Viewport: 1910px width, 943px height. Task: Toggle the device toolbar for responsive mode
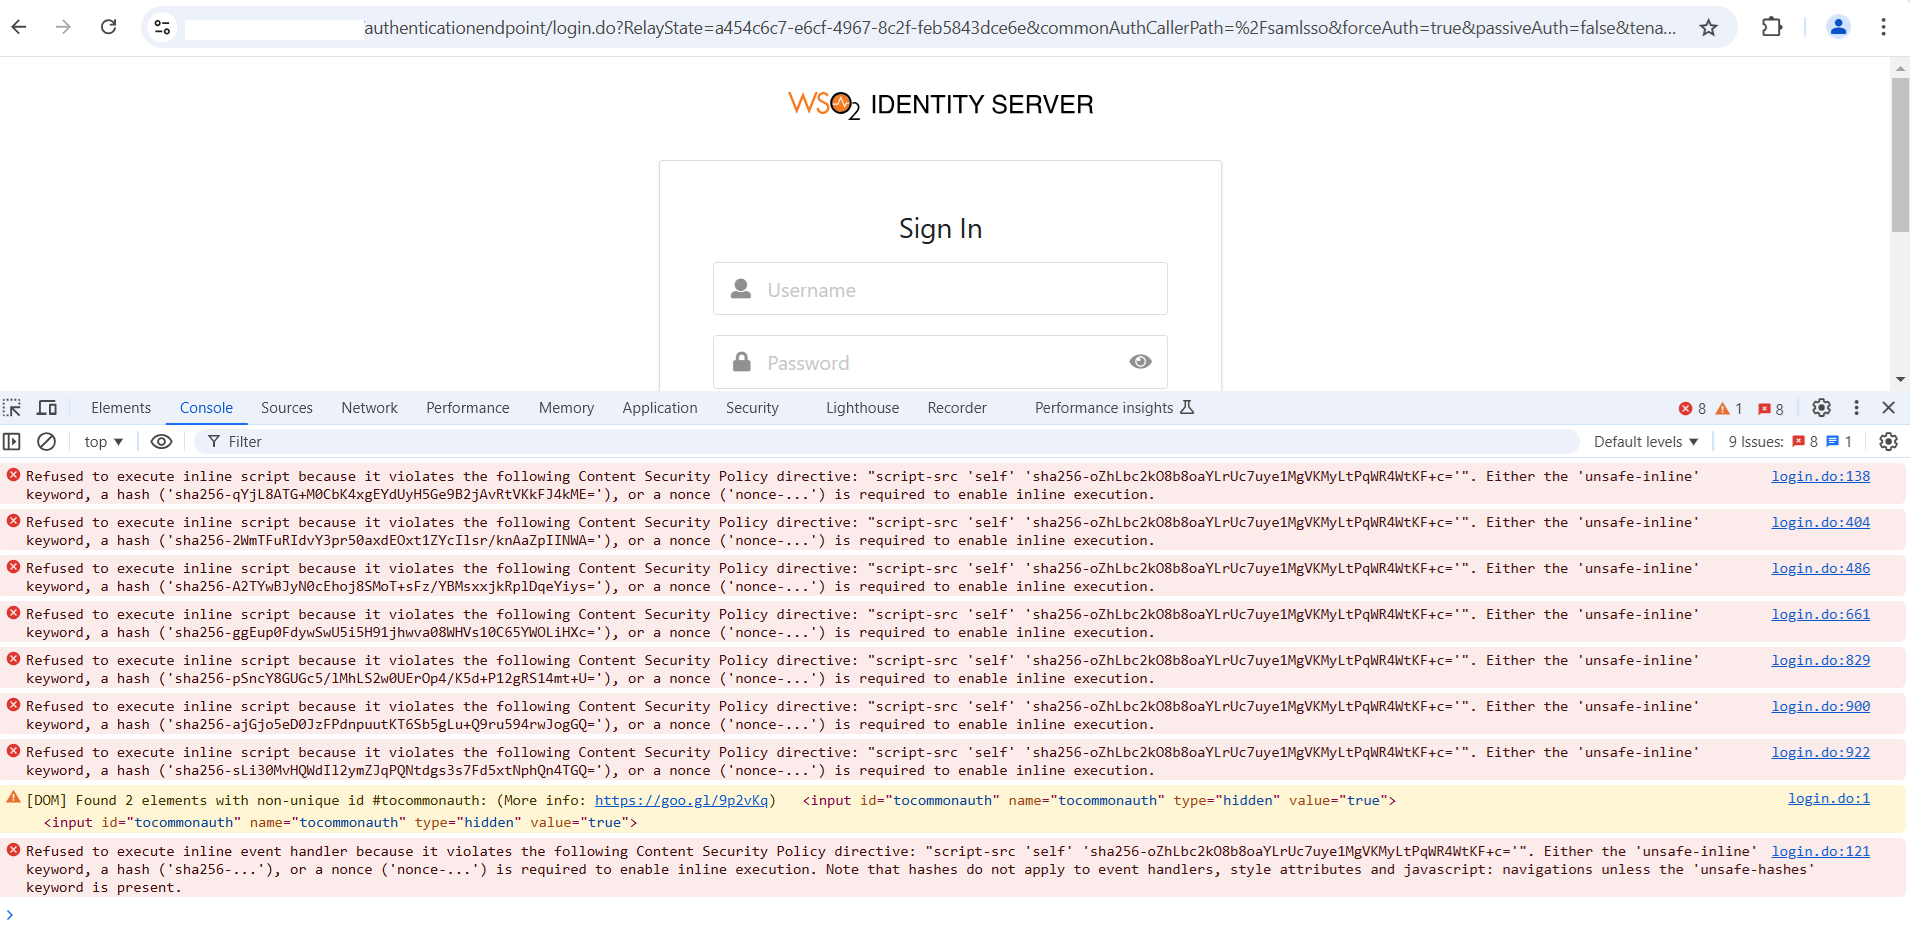pos(46,407)
